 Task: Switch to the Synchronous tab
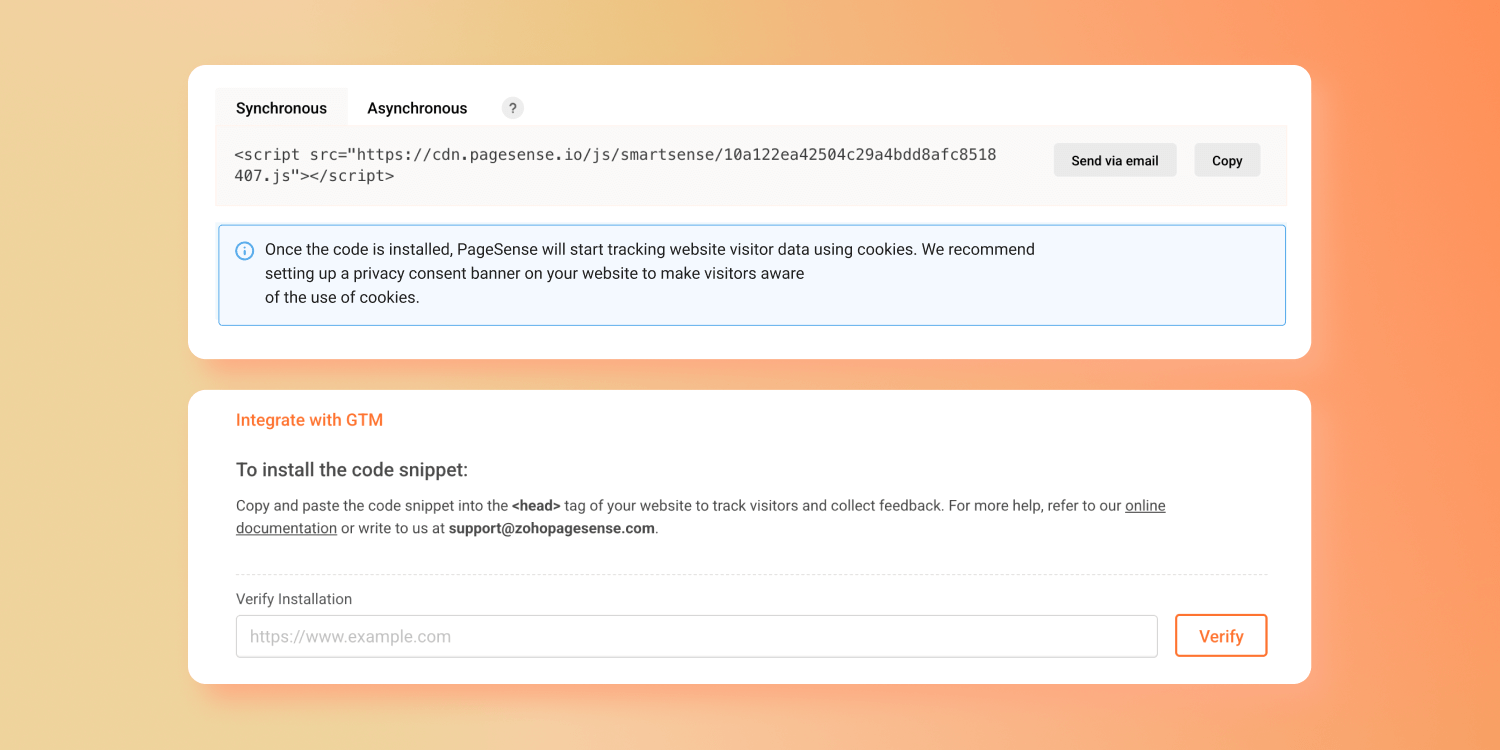[281, 108]
